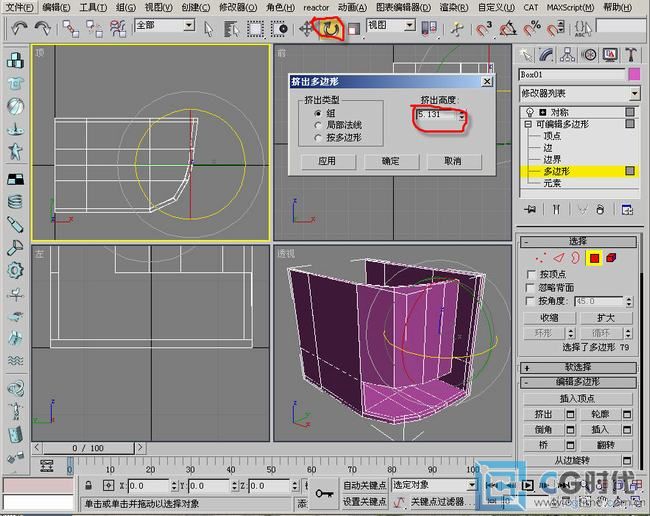Toggle the Spinner Snap icon

[x=556, y=29]
